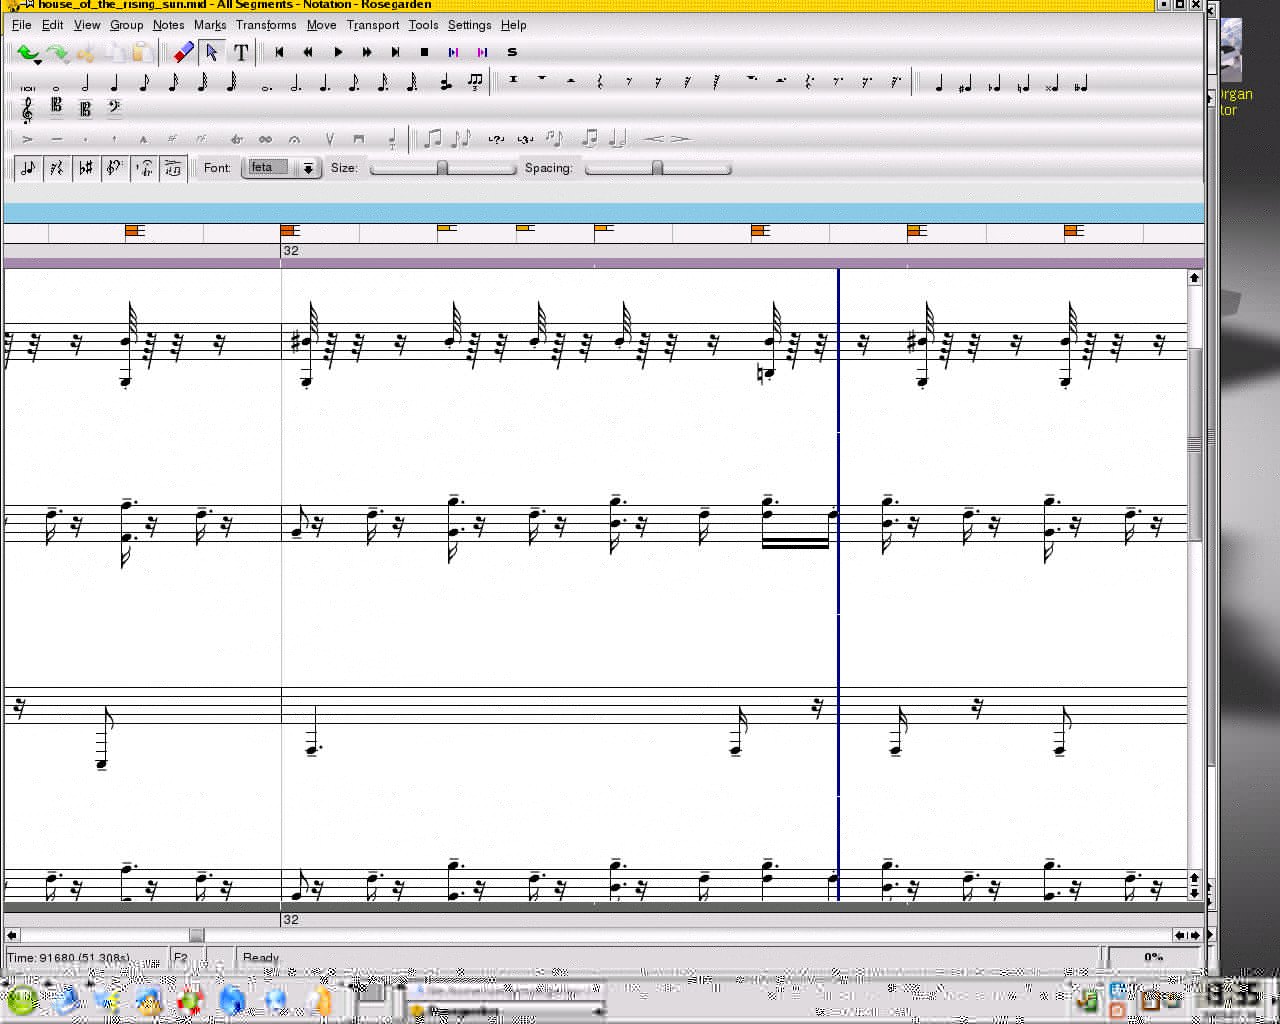This screenshot has height=1024, width=1280.
Task: Select the Eraser tool
Action: (183, 52)
